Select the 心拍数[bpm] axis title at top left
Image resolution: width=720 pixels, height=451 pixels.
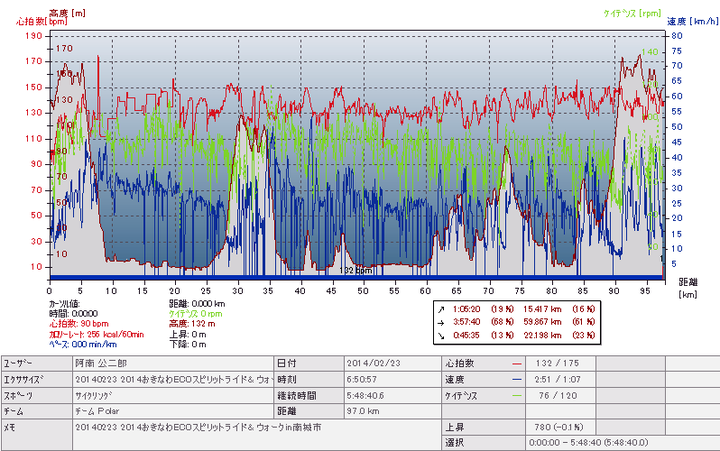pyautogui.click(x=42, y=21)
